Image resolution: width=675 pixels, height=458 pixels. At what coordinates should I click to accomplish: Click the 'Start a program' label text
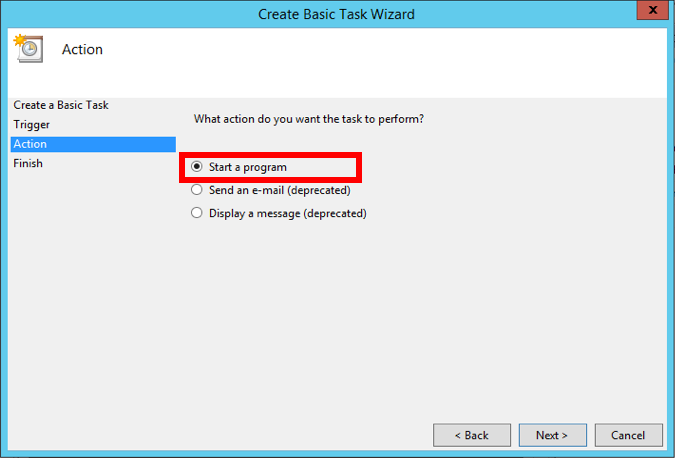click(248, 167)
